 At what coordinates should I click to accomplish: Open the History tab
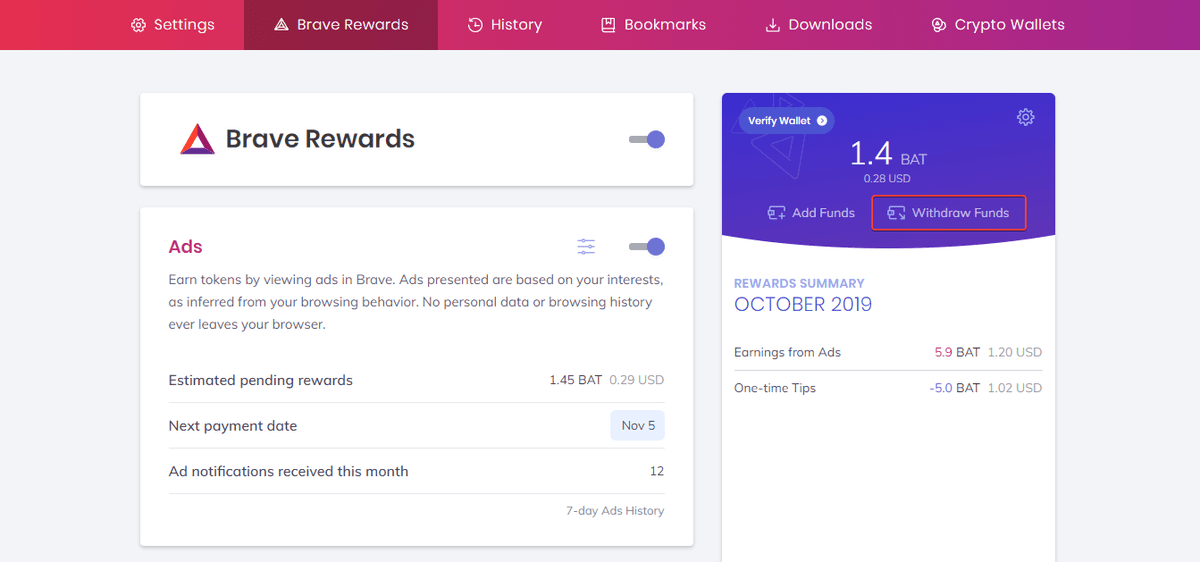[x=505, y=25]
